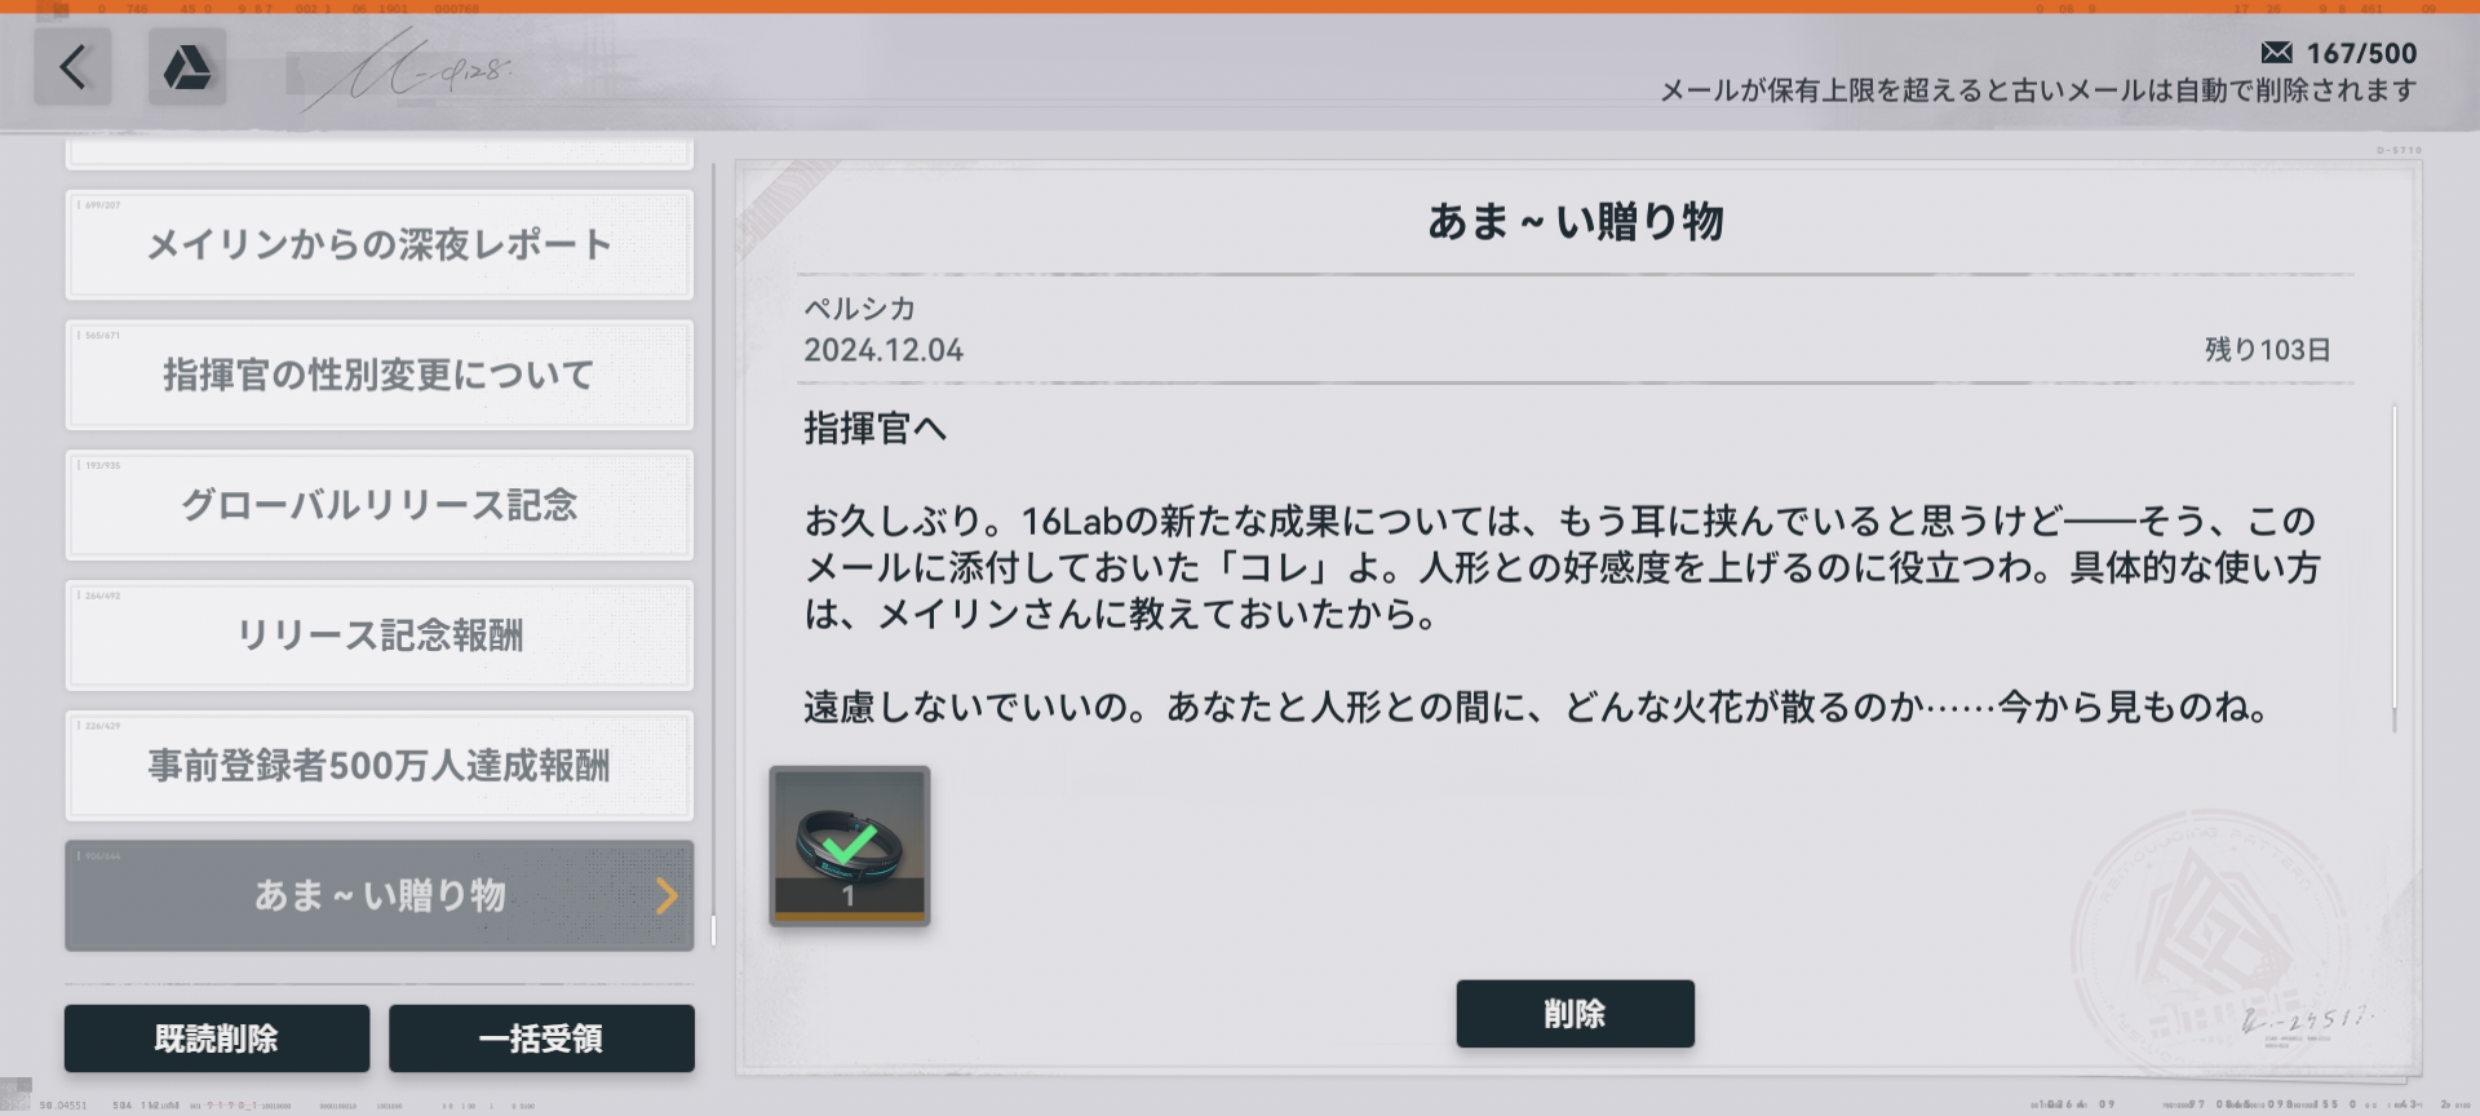Click the mail envelope counter icon

tap(2277, 52)
